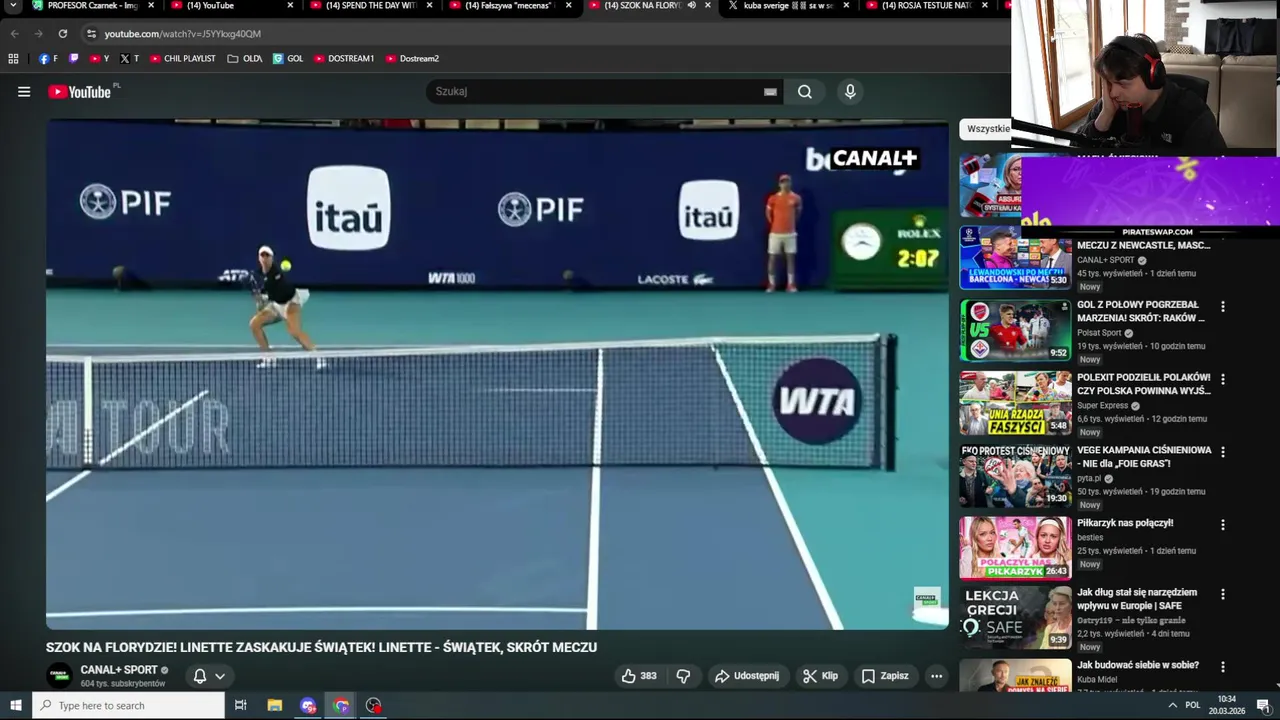Go back in browser history
This screenshot has height=720, width=1280.
click(14, 33)
